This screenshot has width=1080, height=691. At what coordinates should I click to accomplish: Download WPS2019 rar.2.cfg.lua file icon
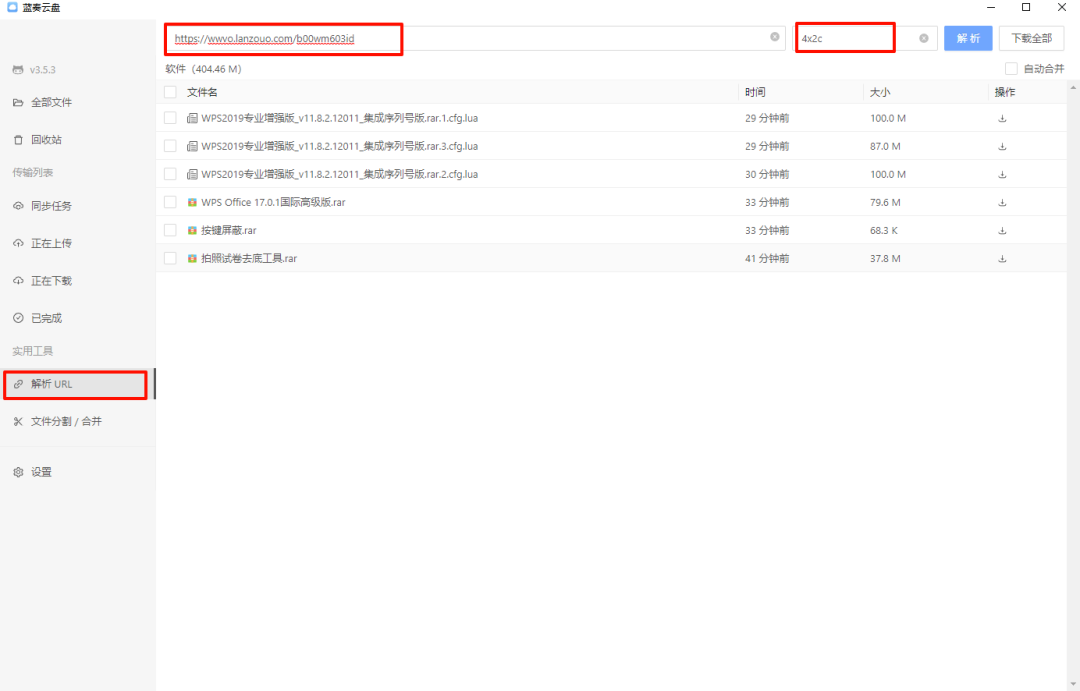tap(1002, 174)
